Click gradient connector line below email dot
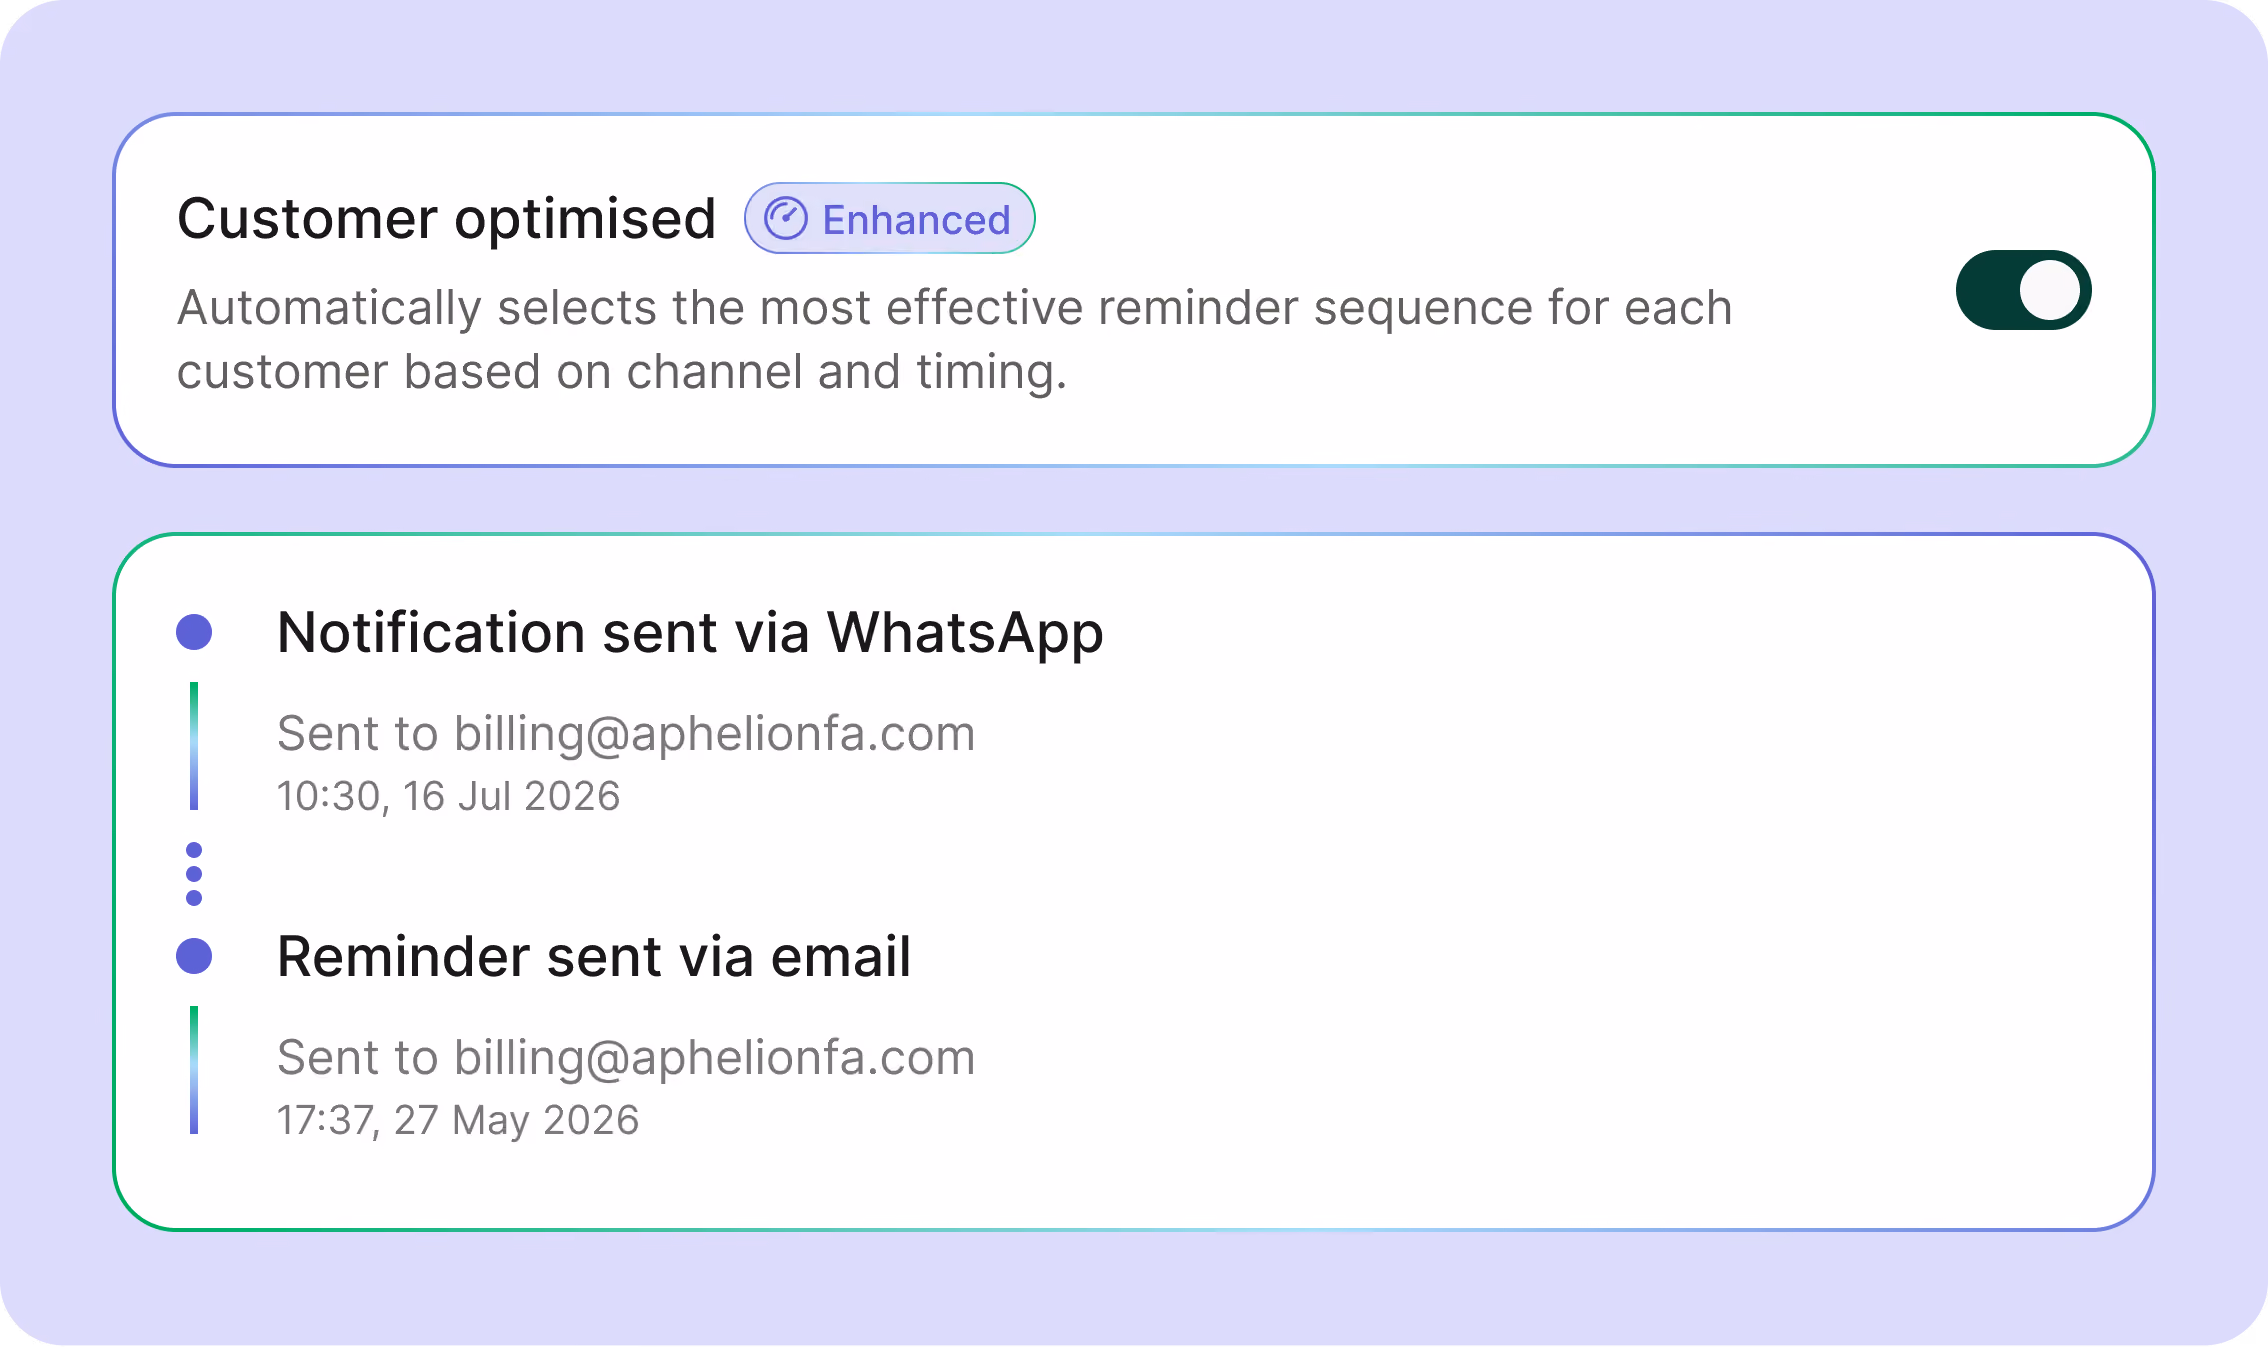This screenshot has width=2268, height=1352. point(194,1070)
